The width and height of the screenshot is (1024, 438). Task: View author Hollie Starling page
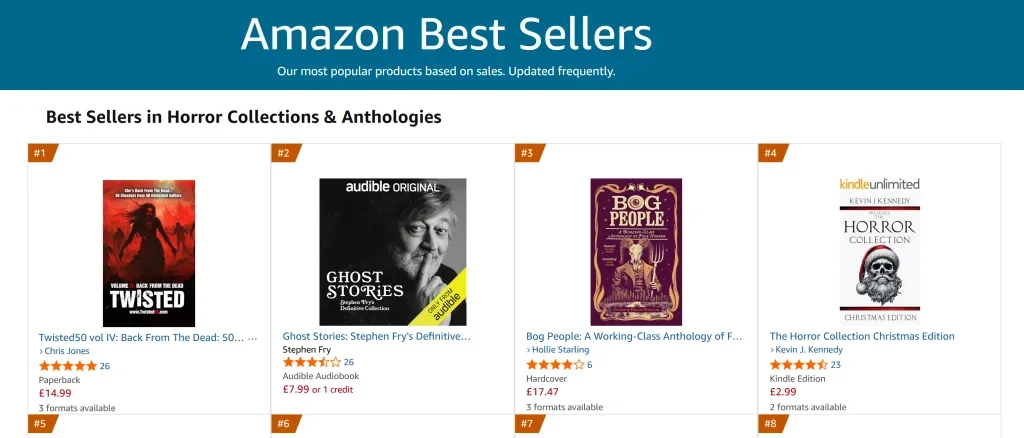click(x=558, y=350)
